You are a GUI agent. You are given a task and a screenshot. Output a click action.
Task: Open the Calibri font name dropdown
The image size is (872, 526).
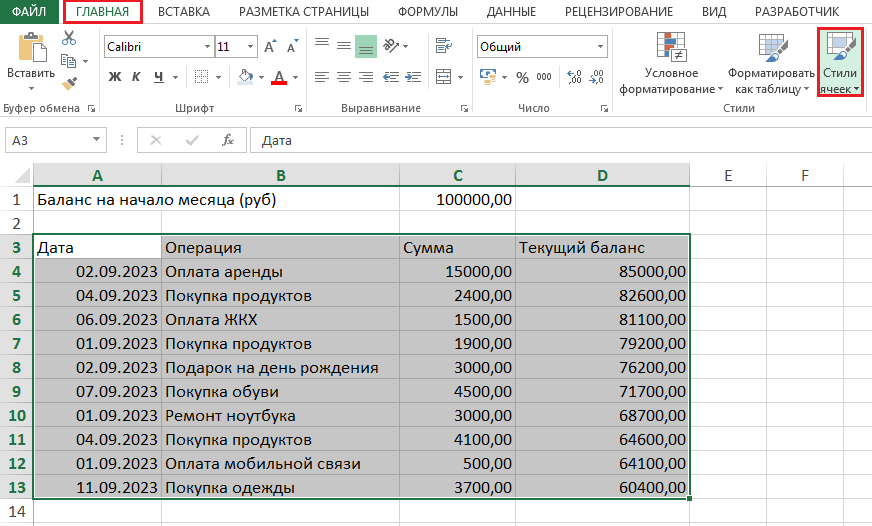coord(207,47)
